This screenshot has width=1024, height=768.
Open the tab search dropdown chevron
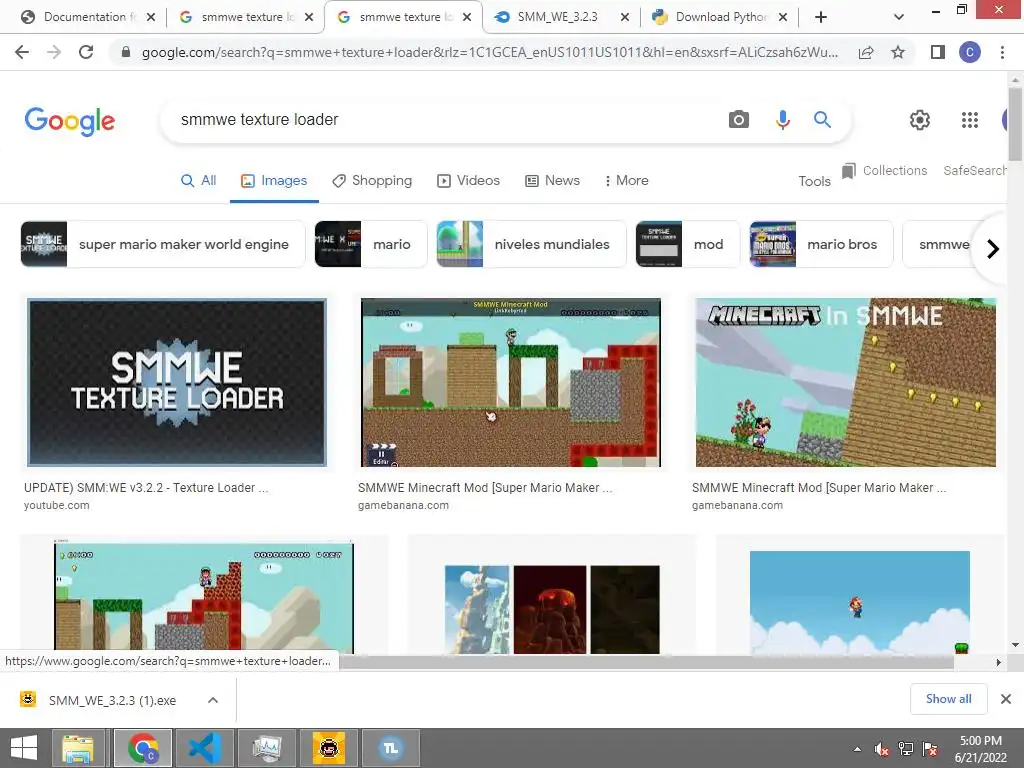coord(899,18)
